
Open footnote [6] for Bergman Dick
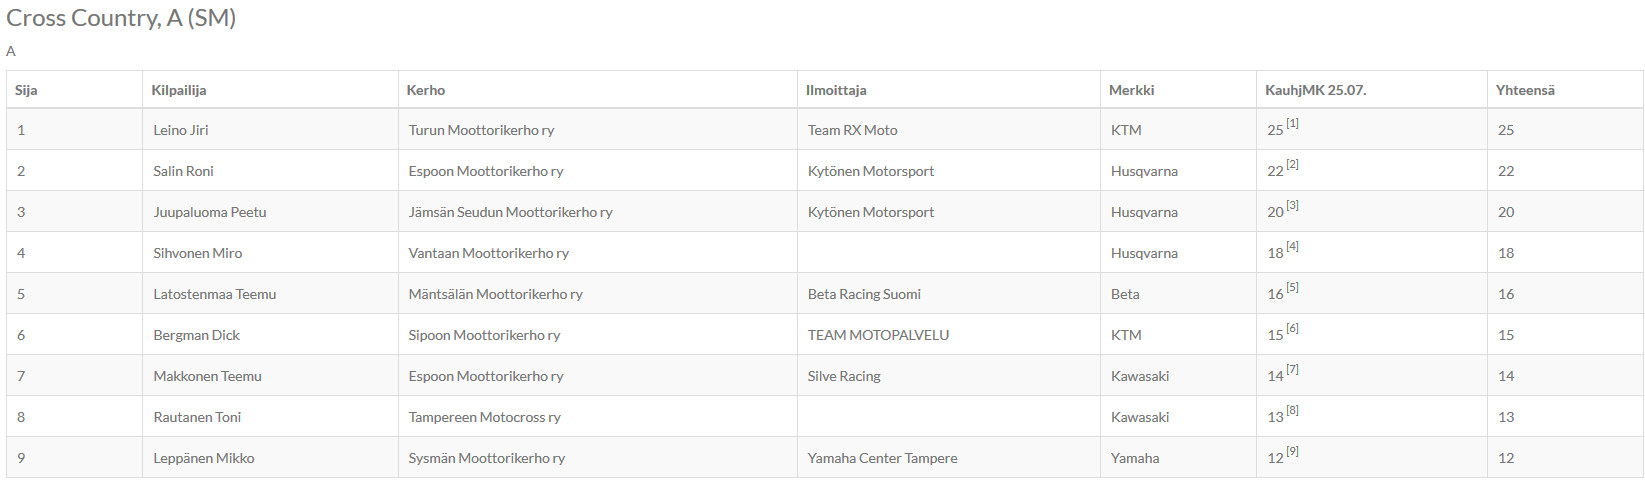1292,328
